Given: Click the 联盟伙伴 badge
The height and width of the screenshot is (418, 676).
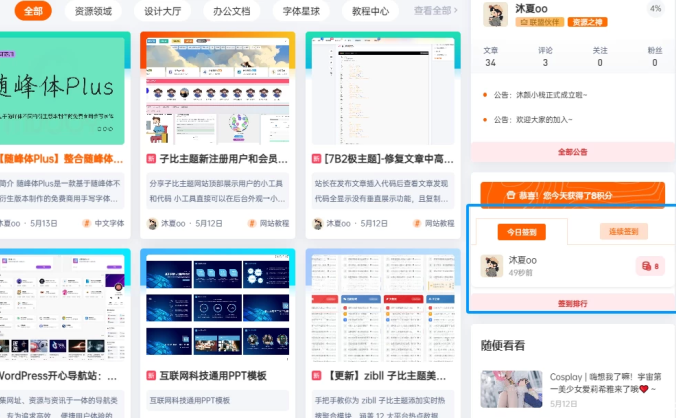Looking at the screenshot, I should pos(540,22).
